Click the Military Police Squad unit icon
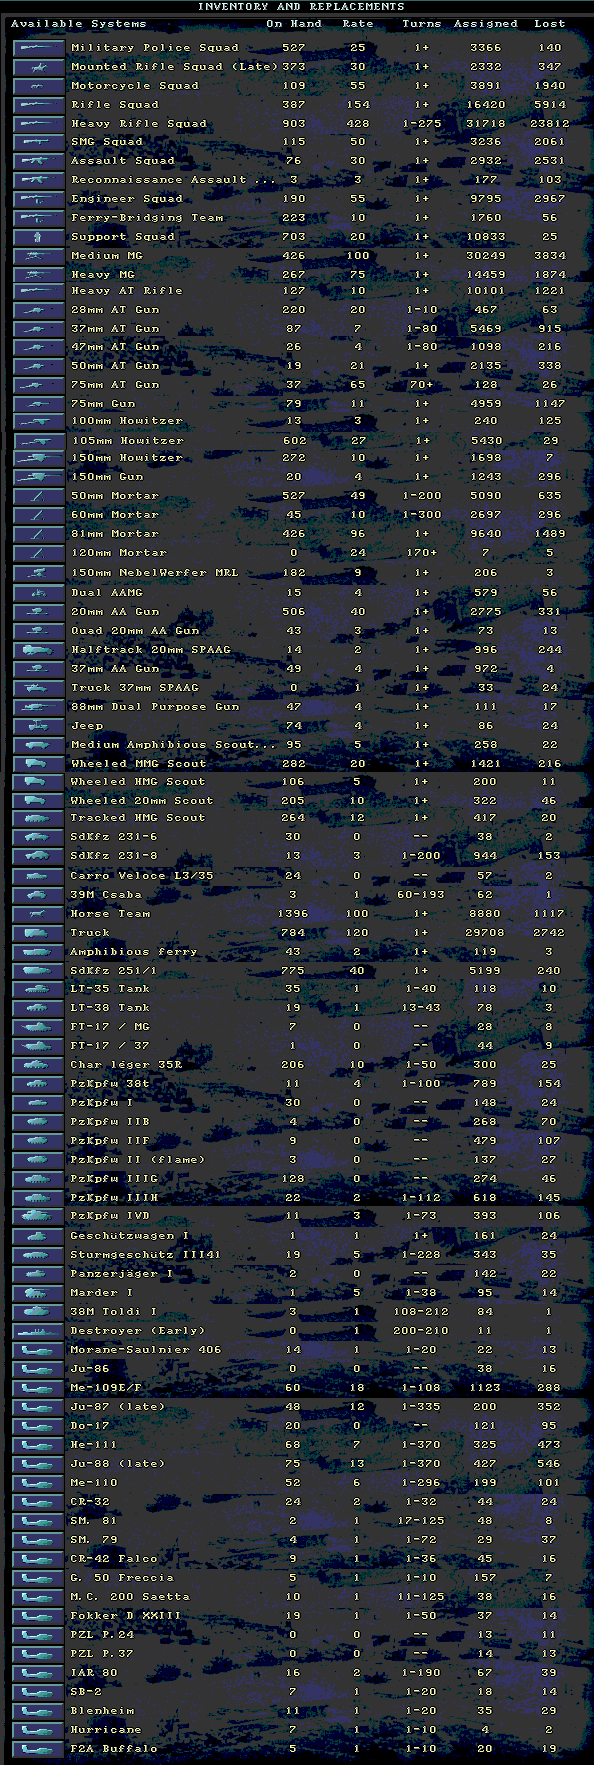Image resolution: width=594 pixels, height=1765 pixels. (x=39, y=47)
